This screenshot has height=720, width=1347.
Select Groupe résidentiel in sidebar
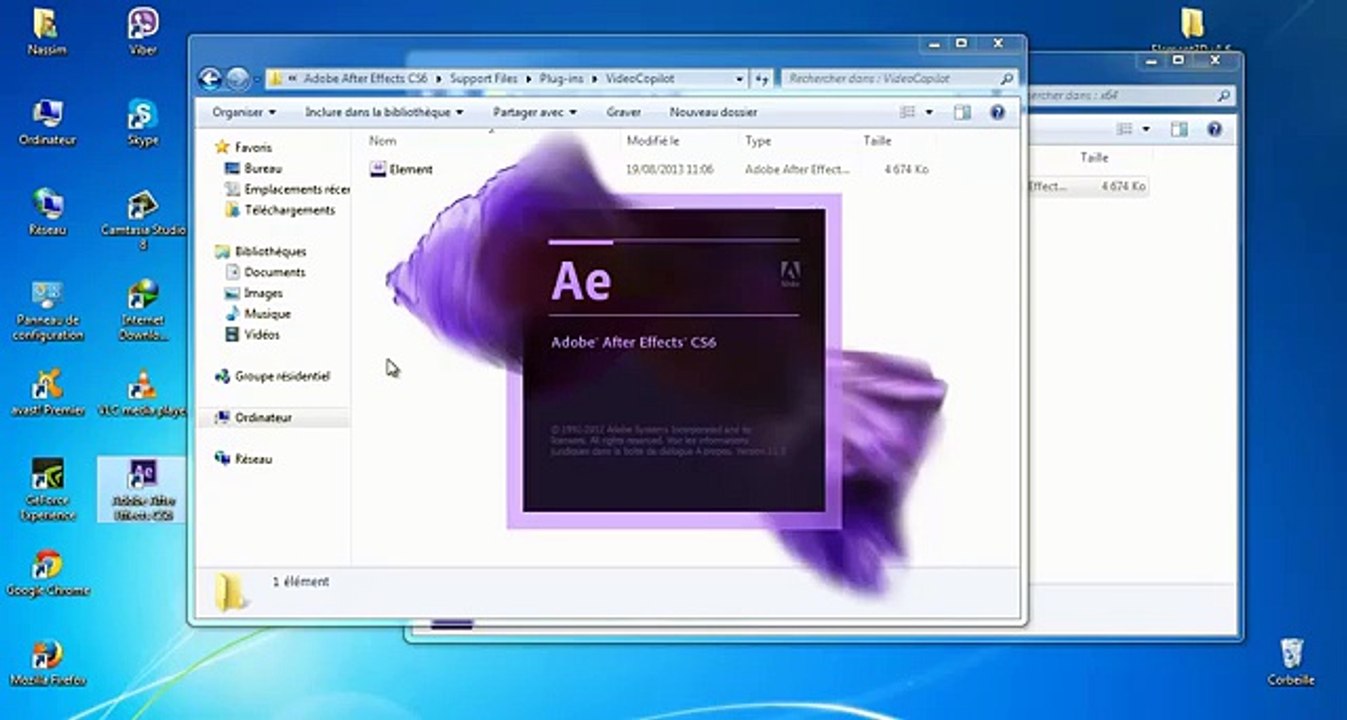point(272,376)
